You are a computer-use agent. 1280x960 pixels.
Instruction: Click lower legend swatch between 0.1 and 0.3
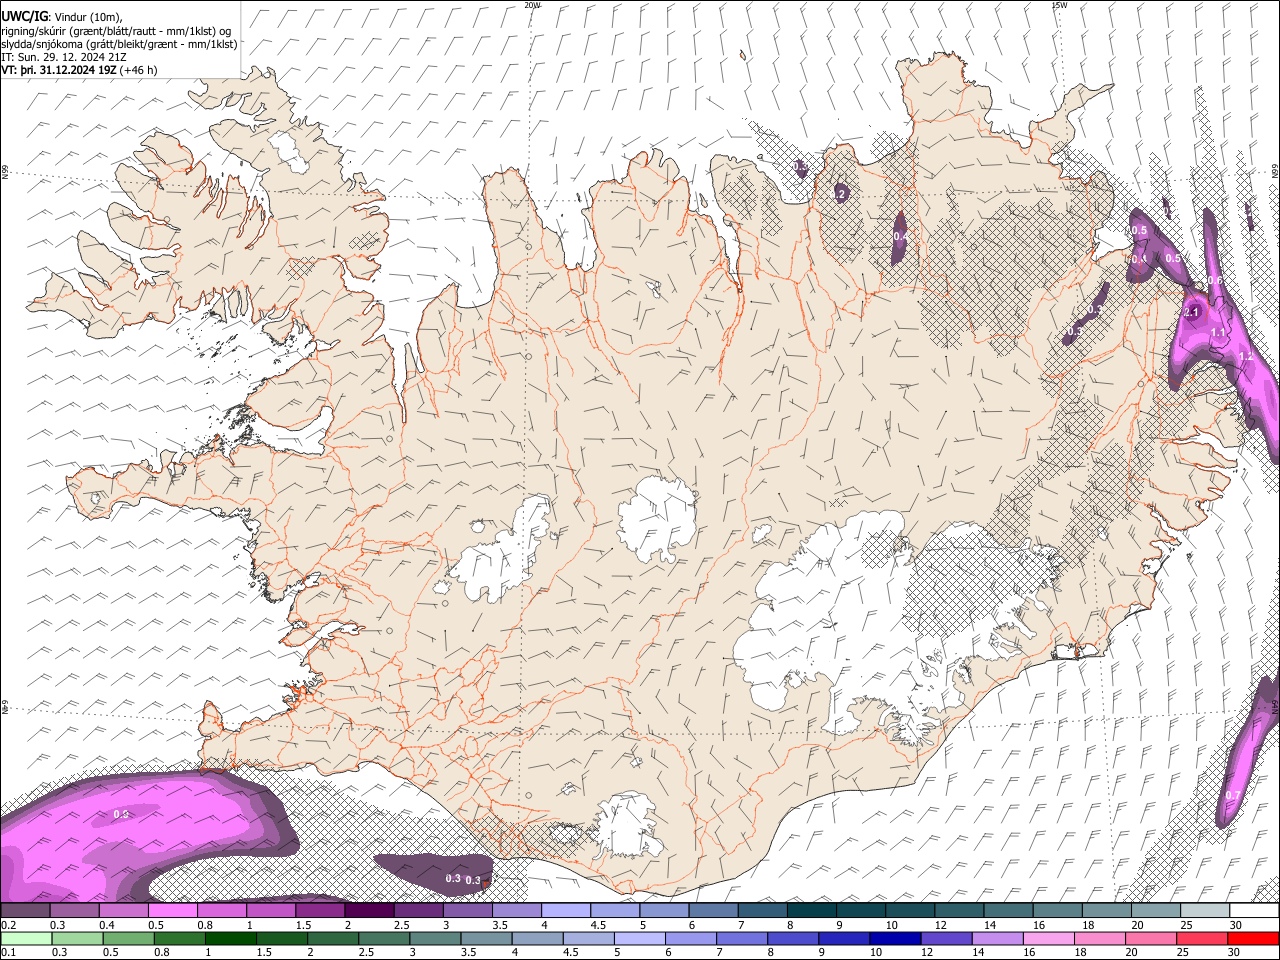click(x=26, y=938)
